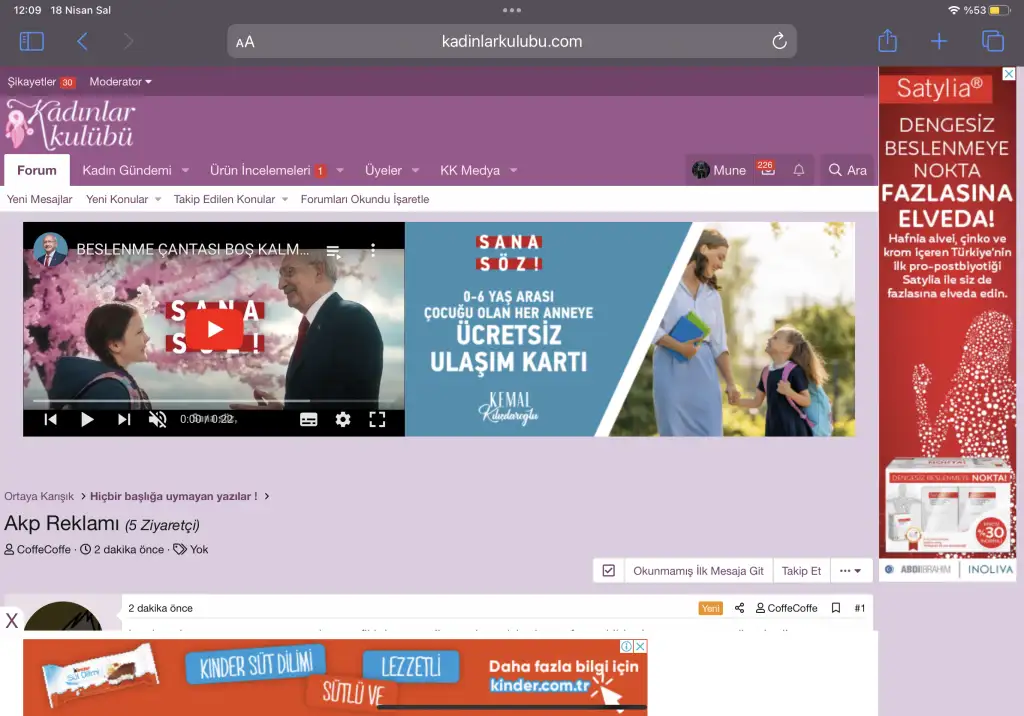Open the Mune account menu

coord(718,170)
